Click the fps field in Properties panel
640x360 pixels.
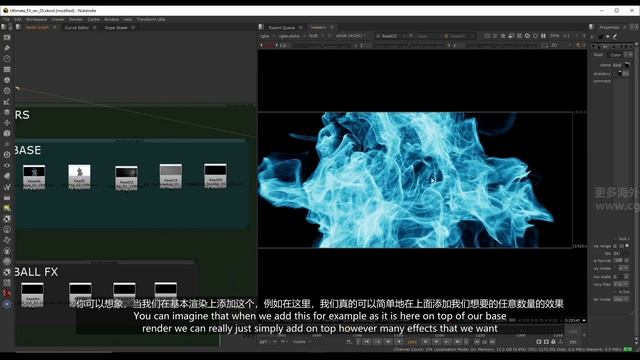pos(620,253)
